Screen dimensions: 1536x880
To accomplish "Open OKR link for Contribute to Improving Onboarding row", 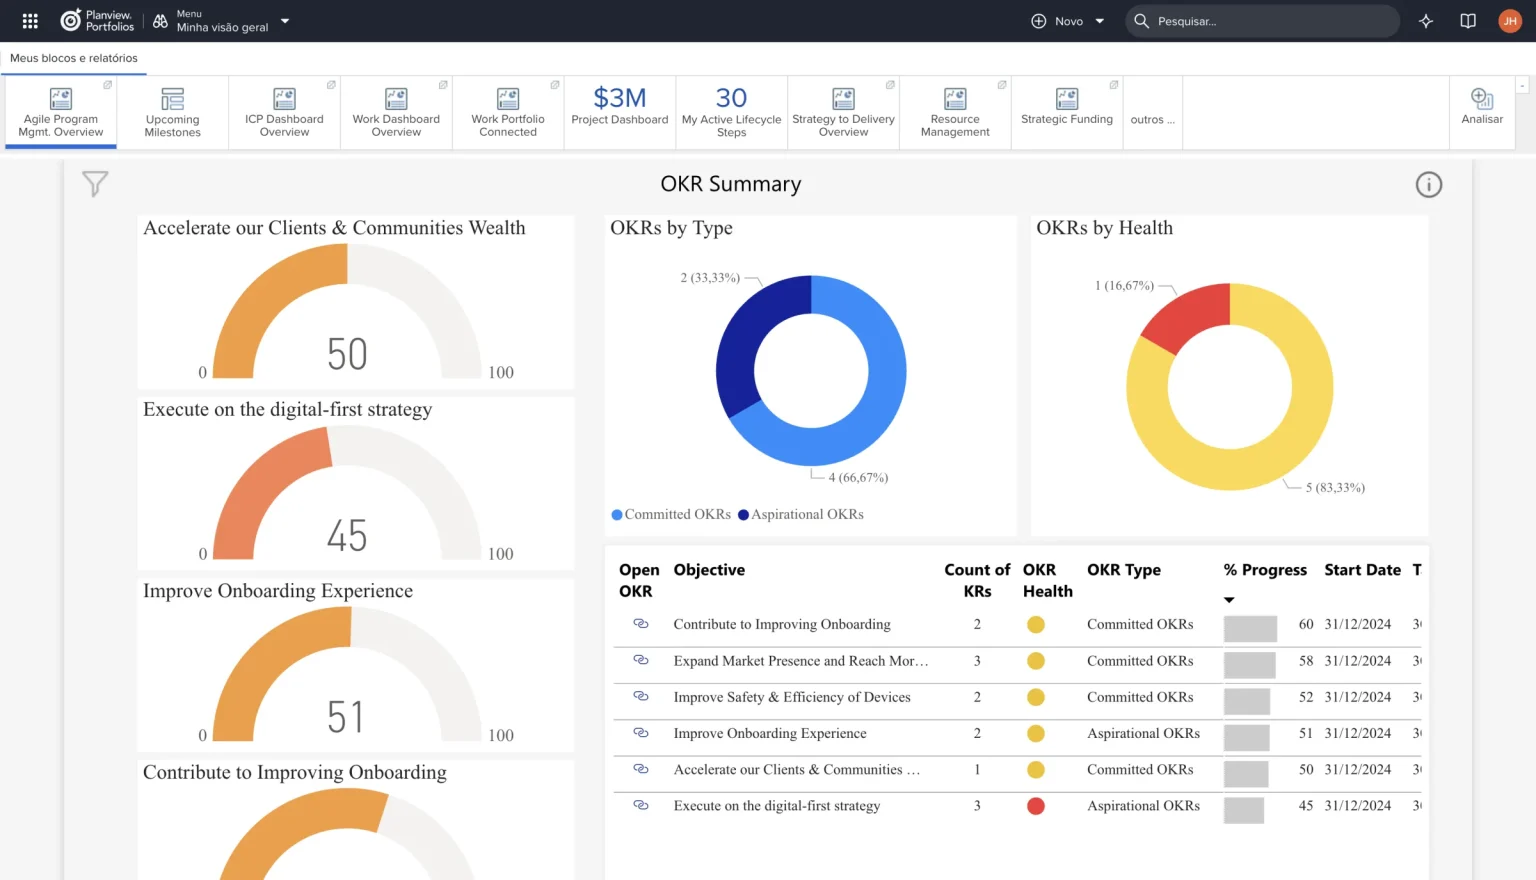I will (641, 624).
